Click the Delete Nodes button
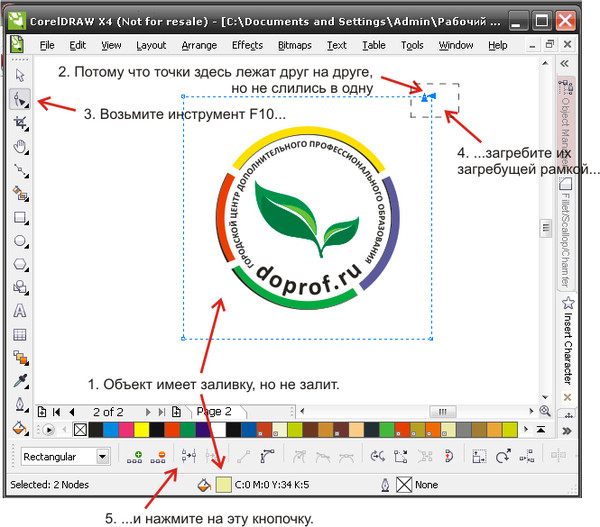The height and width of the screenshot is (527, 600). tap(158, 457)
